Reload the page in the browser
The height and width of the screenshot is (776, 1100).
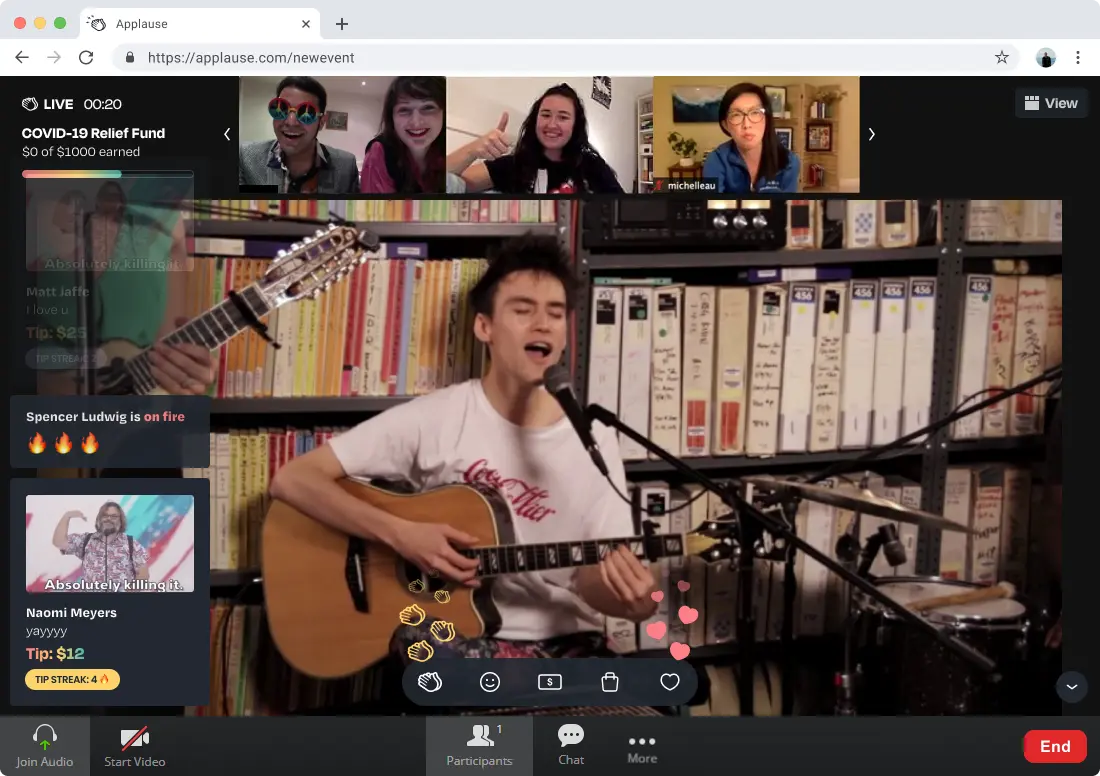86,58
